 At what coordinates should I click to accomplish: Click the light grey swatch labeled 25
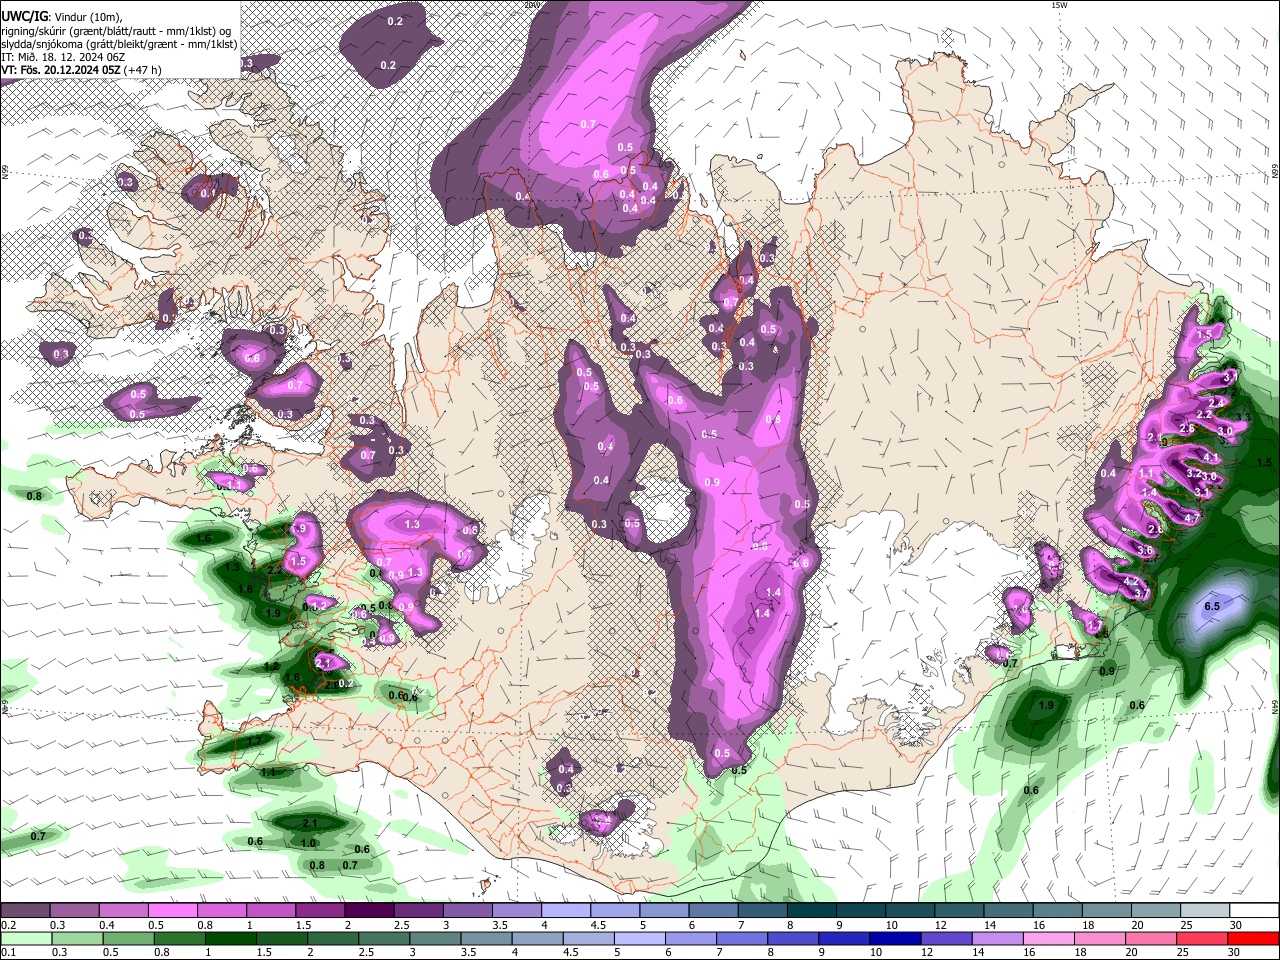pyautogui.click(x=1205, y=911)
